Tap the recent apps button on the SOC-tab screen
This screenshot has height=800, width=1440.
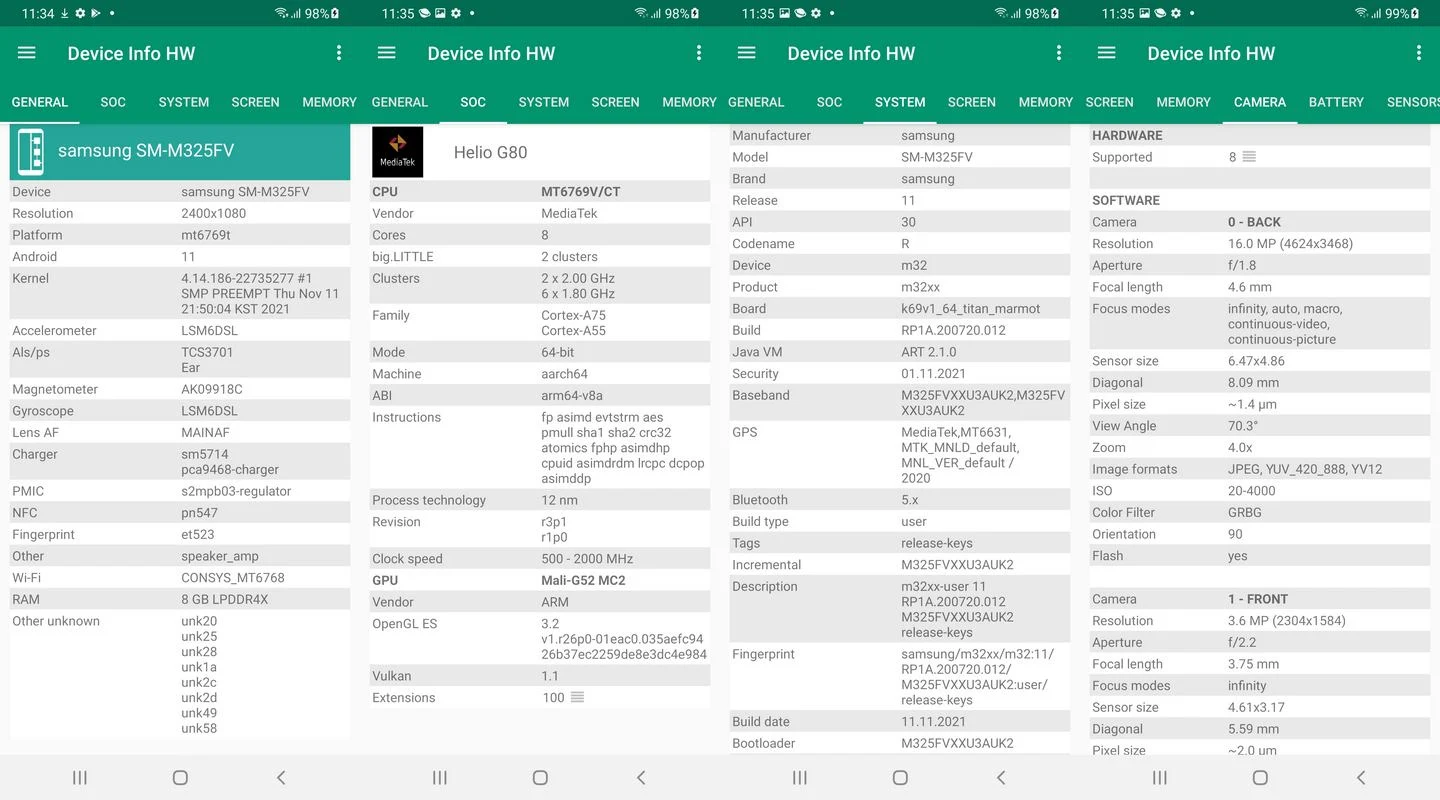click(x=440, y=777)
